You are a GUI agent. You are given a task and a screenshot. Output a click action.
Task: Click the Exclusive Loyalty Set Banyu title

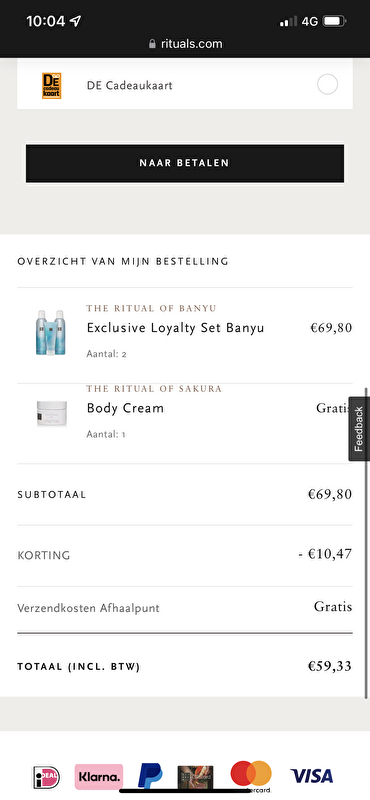(176, 328)
